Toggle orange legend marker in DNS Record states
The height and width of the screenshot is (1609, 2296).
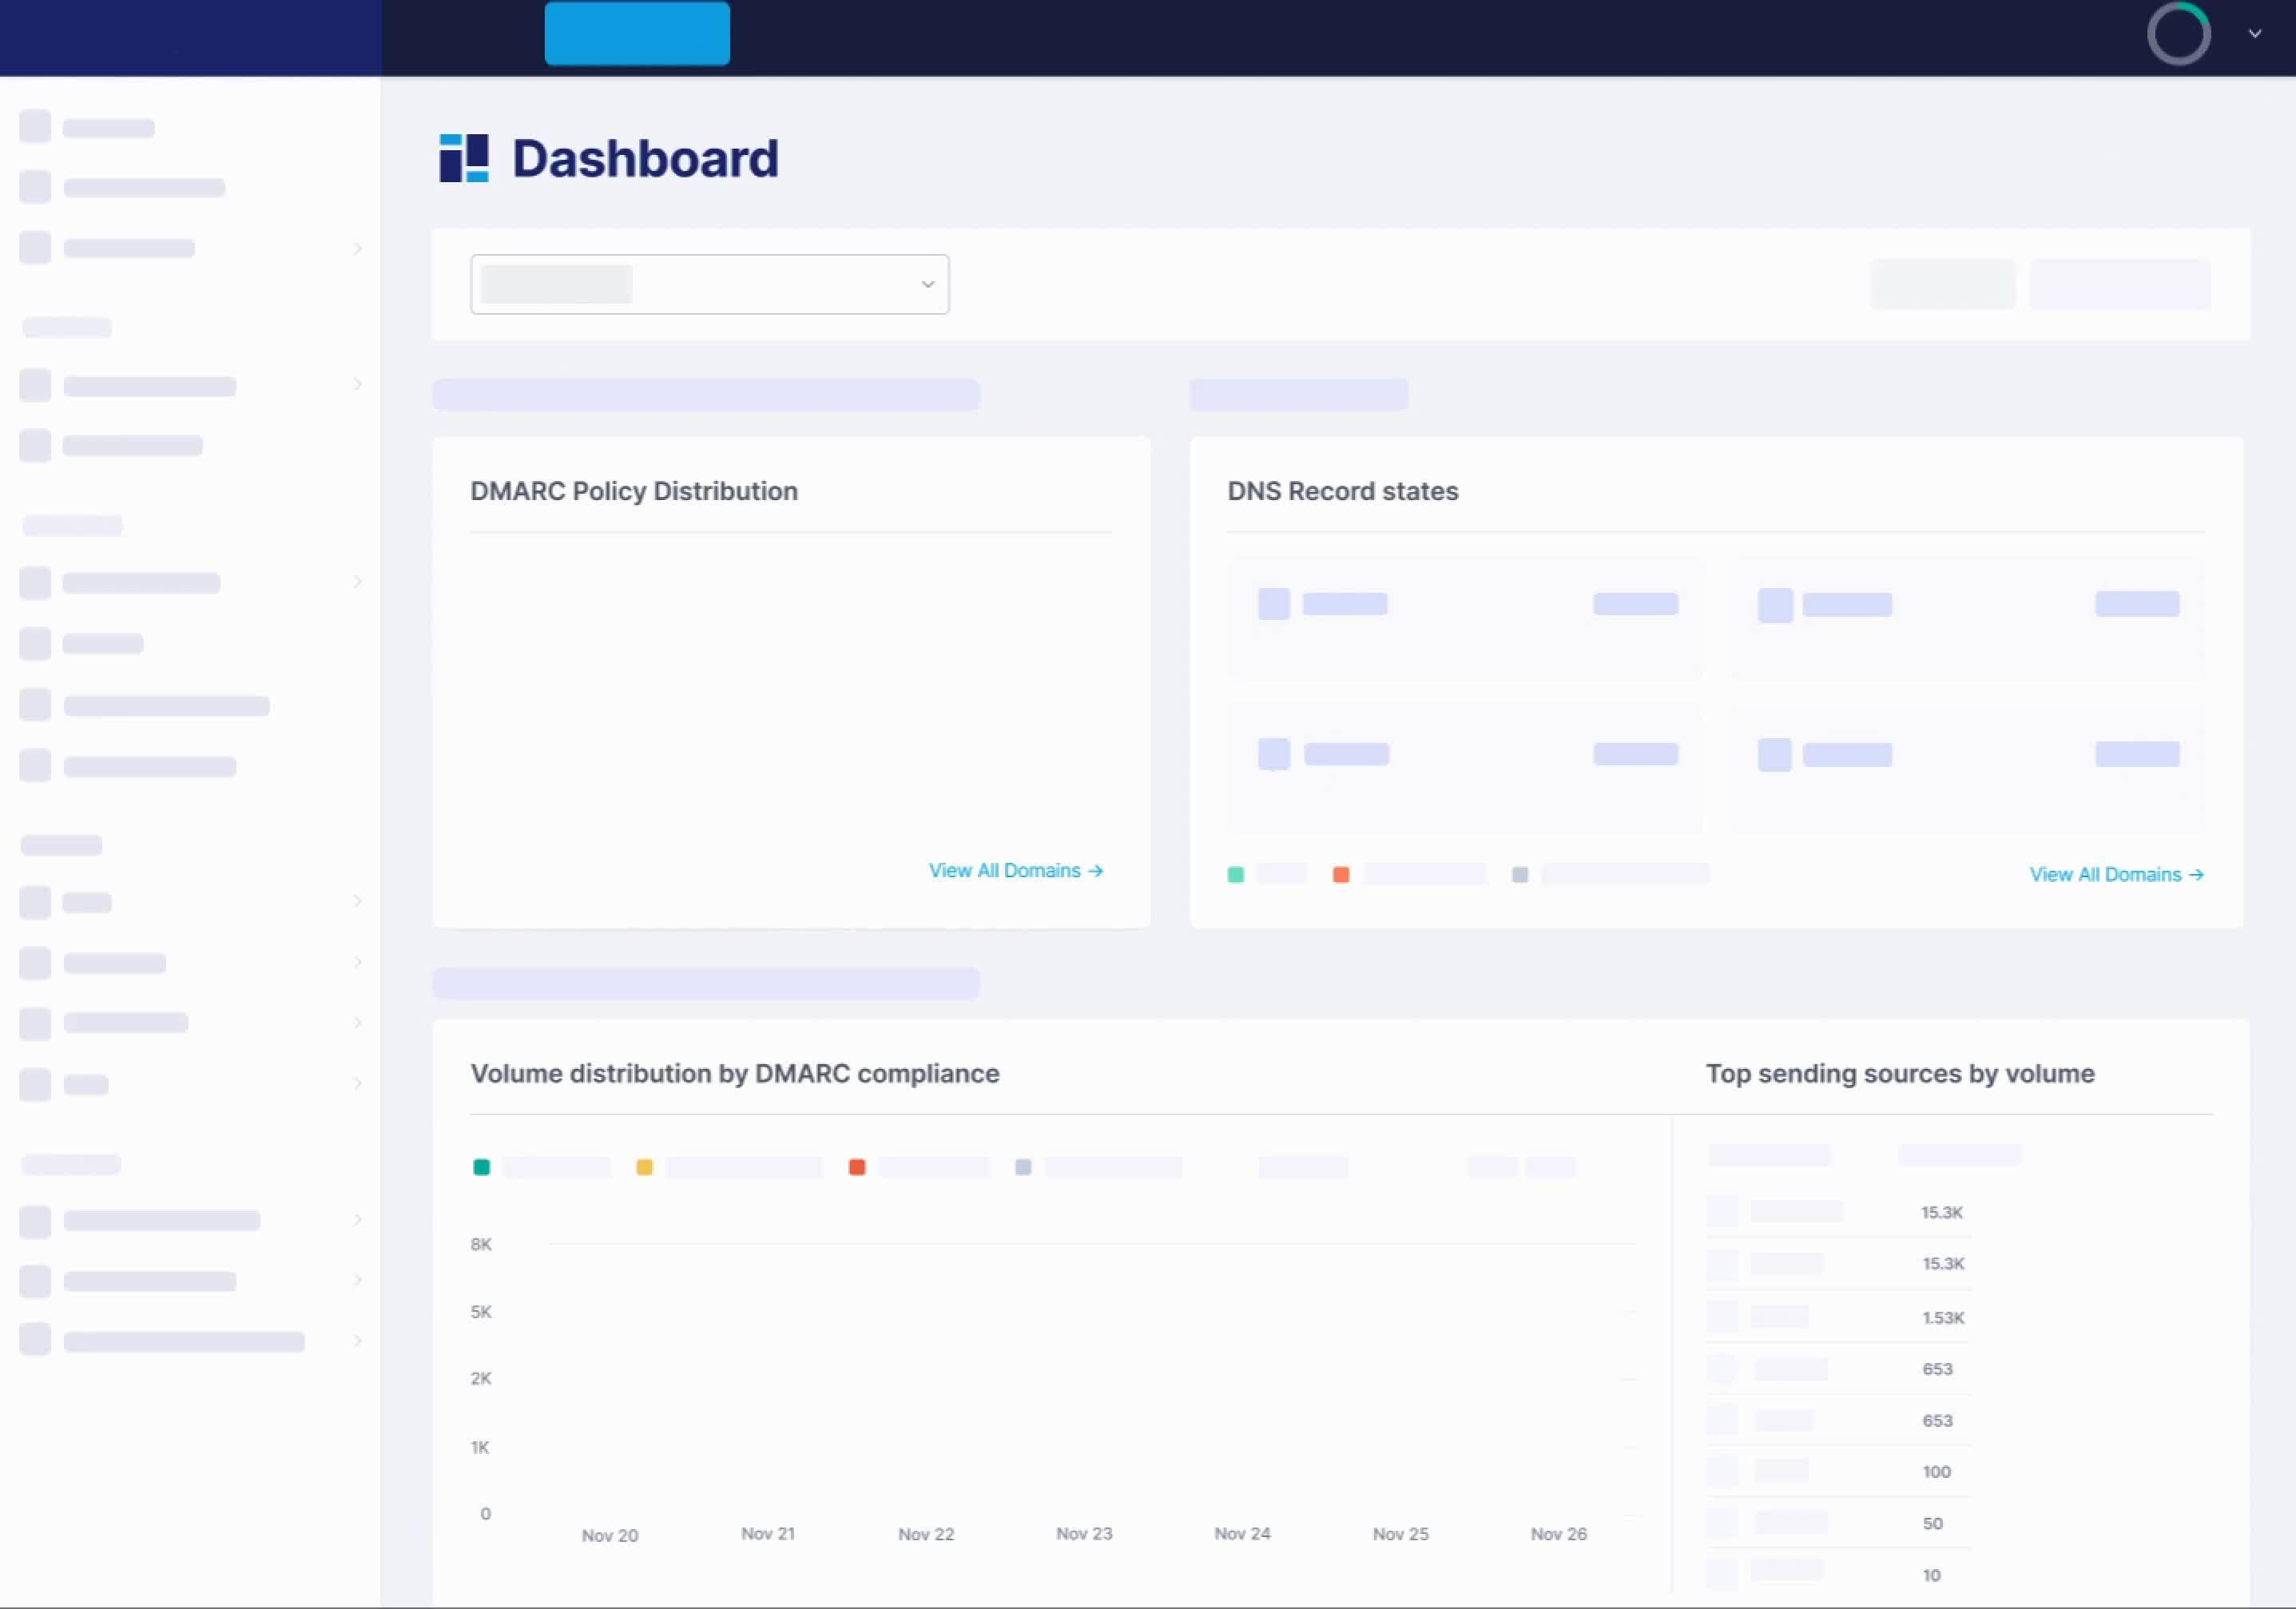[1341, 875]
